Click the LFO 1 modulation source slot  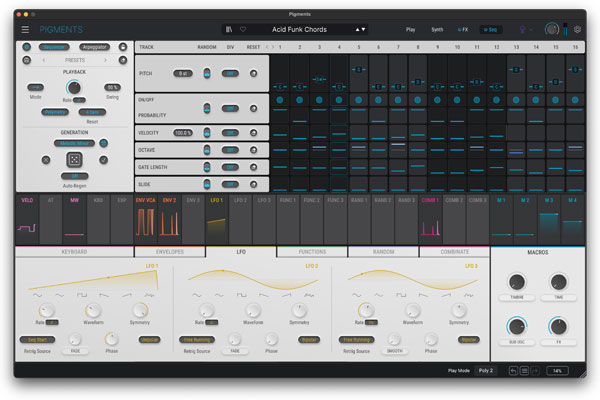pyautogui.click(x=217, y=219)
